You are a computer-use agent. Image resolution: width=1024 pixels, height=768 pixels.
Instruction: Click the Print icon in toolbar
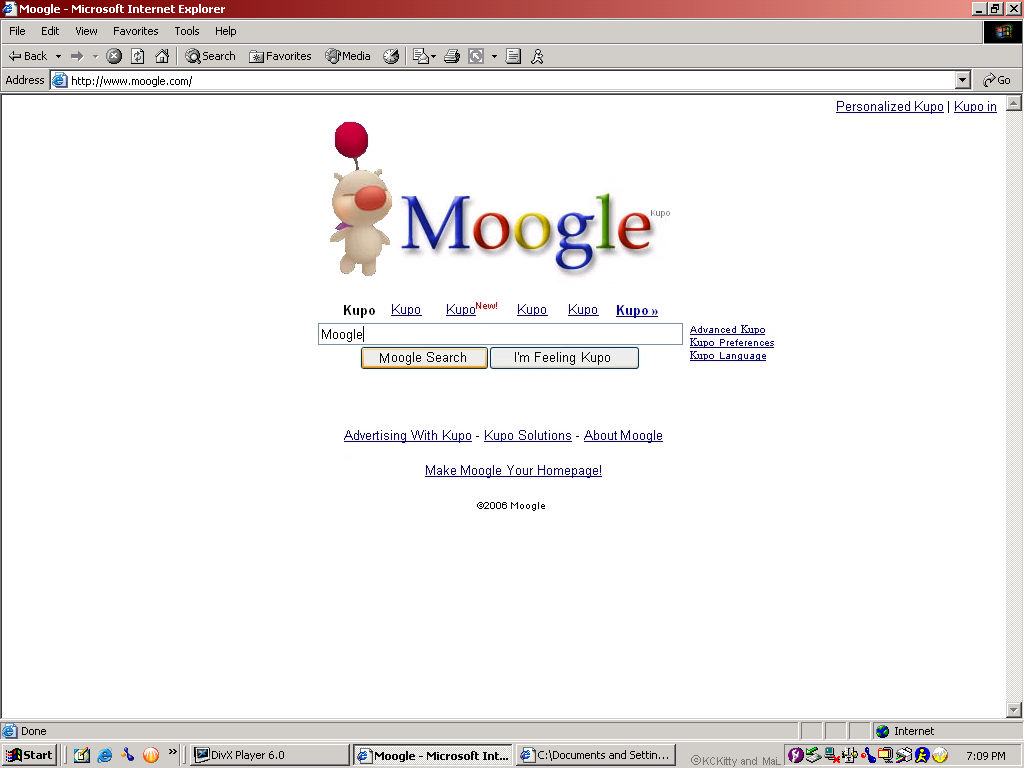tap(452, 56)
